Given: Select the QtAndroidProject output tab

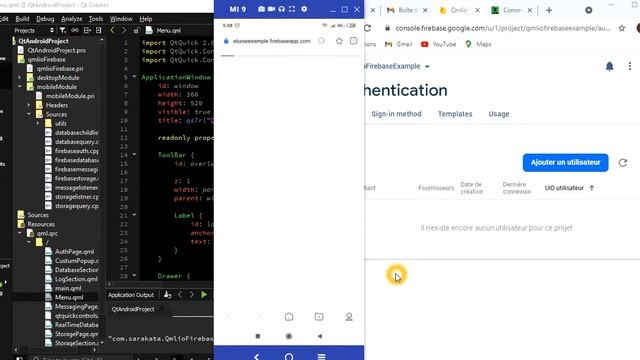Looking at the screenshot, I should 133,309.
